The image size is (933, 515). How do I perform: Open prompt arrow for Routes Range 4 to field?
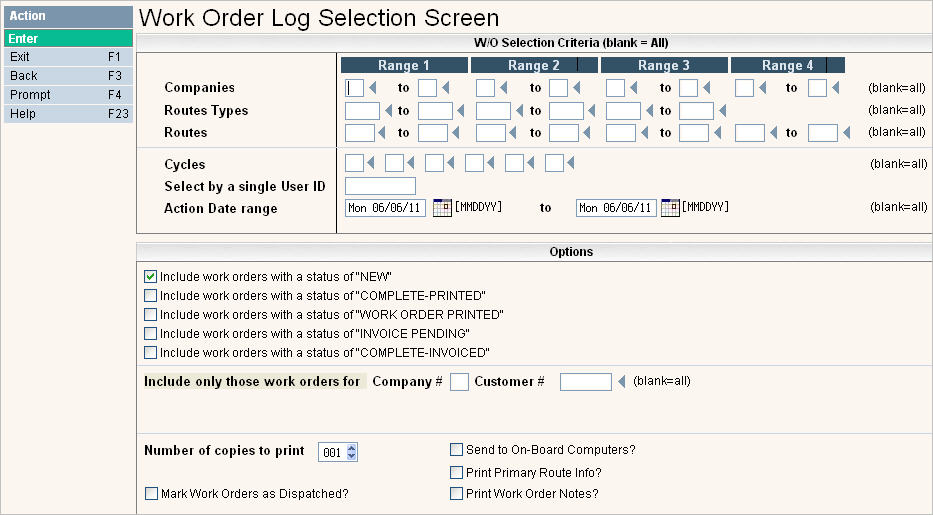pyautogui.click(x=847, y=133)
